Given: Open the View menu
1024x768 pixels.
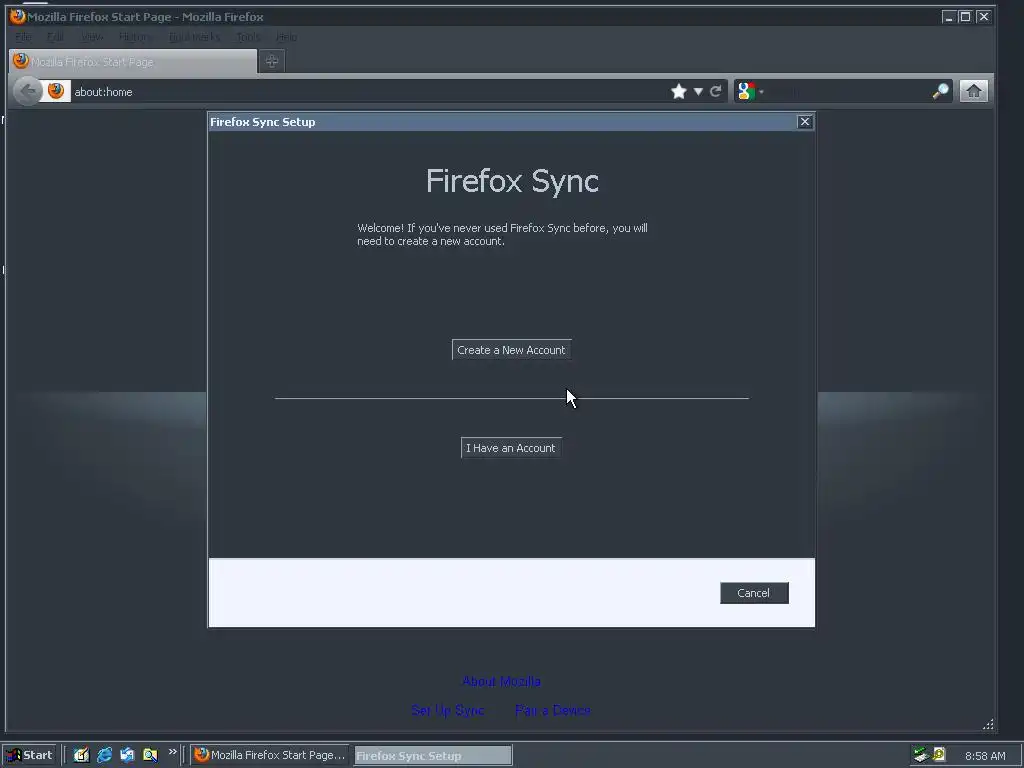Looking at the screenshot, I should pyautogui.click(x=92, y=37).
